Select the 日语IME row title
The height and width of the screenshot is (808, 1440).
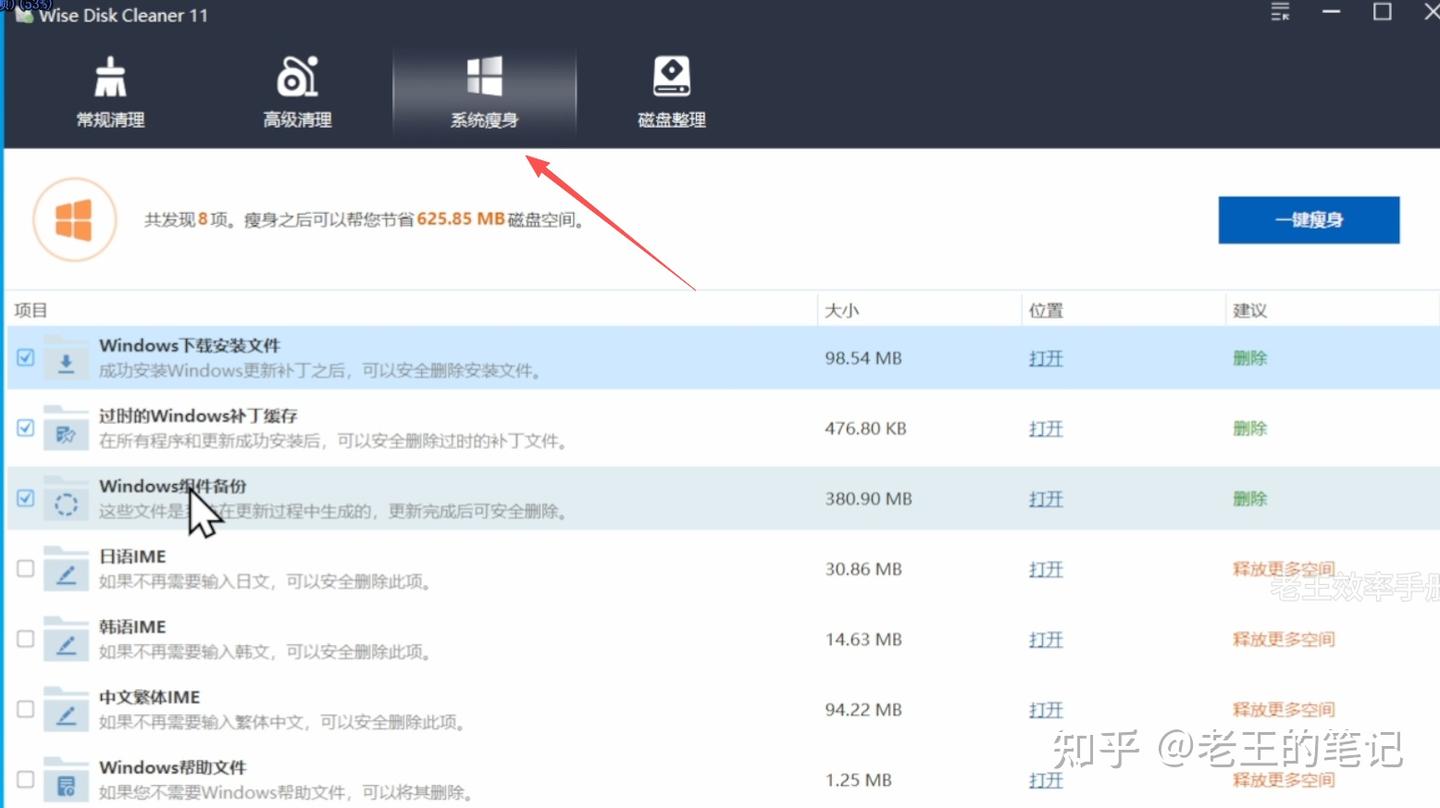click(x=132, y=556)
